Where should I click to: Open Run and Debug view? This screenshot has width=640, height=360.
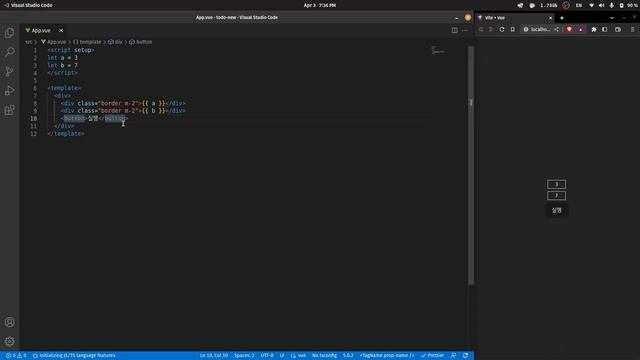coord(9,91)
